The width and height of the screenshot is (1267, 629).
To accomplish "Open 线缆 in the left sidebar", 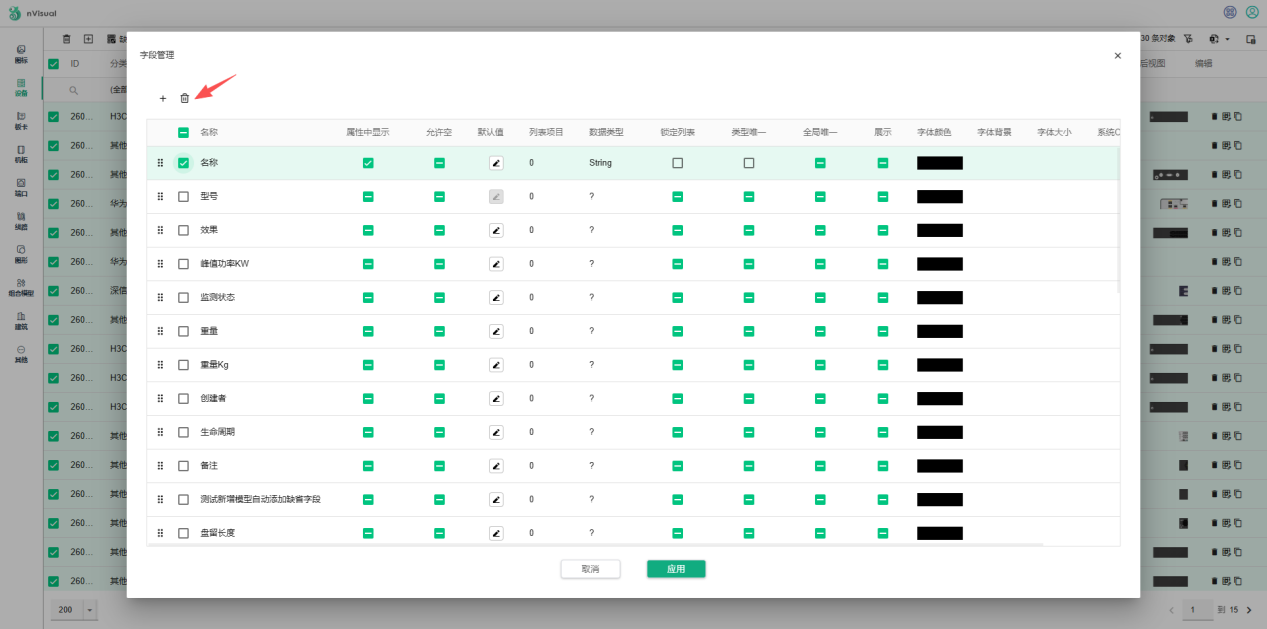I will 21,220.
